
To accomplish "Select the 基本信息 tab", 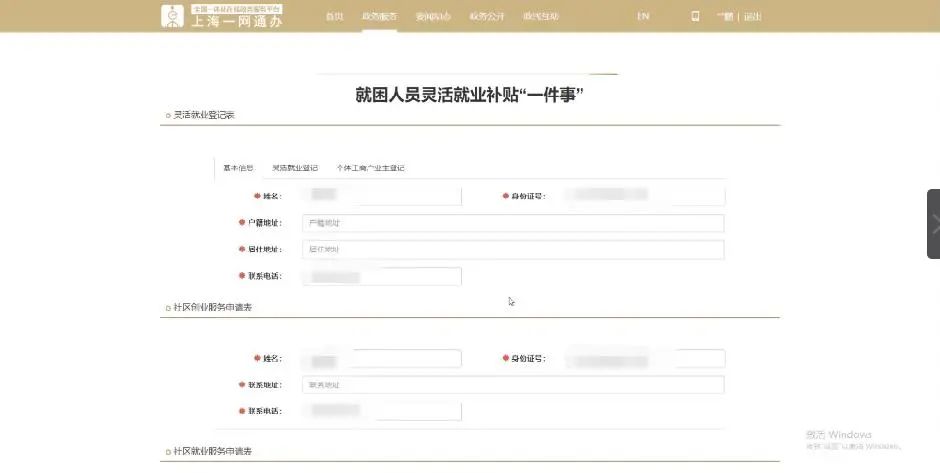I will point(238,168).
